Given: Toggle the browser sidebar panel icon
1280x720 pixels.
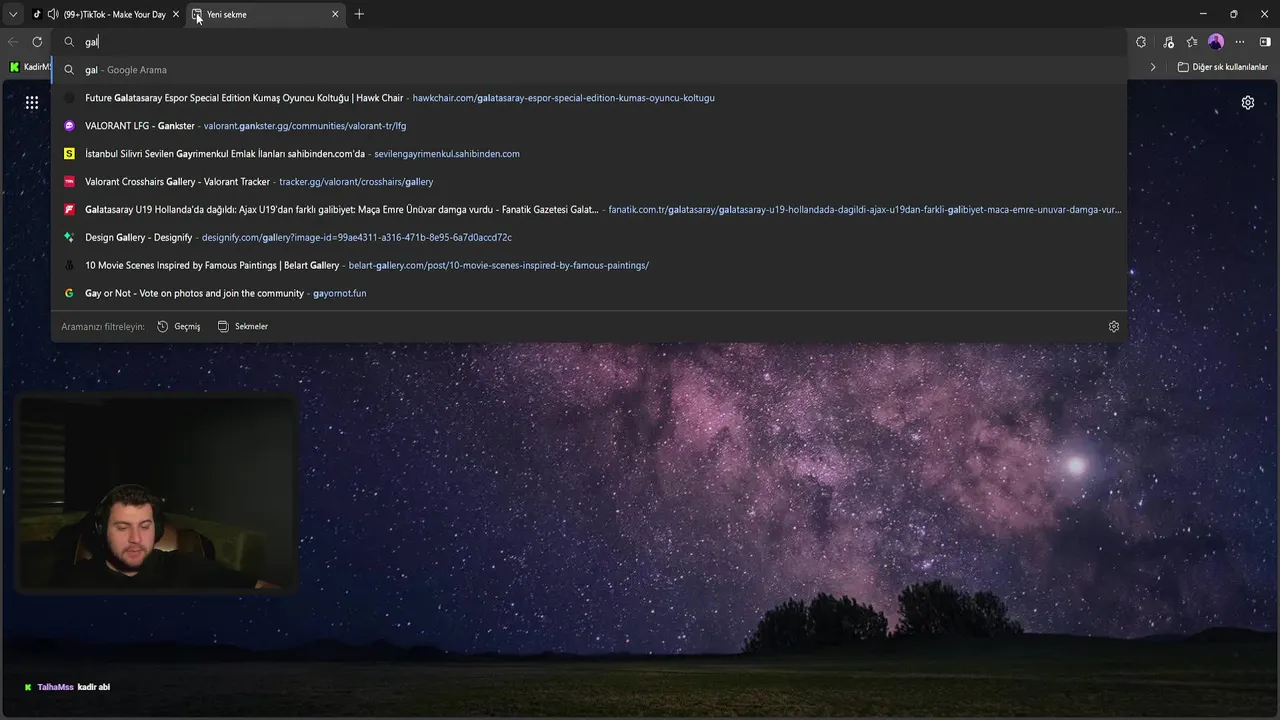Looking at the screenshot, I should click(x=1265, y=42).
